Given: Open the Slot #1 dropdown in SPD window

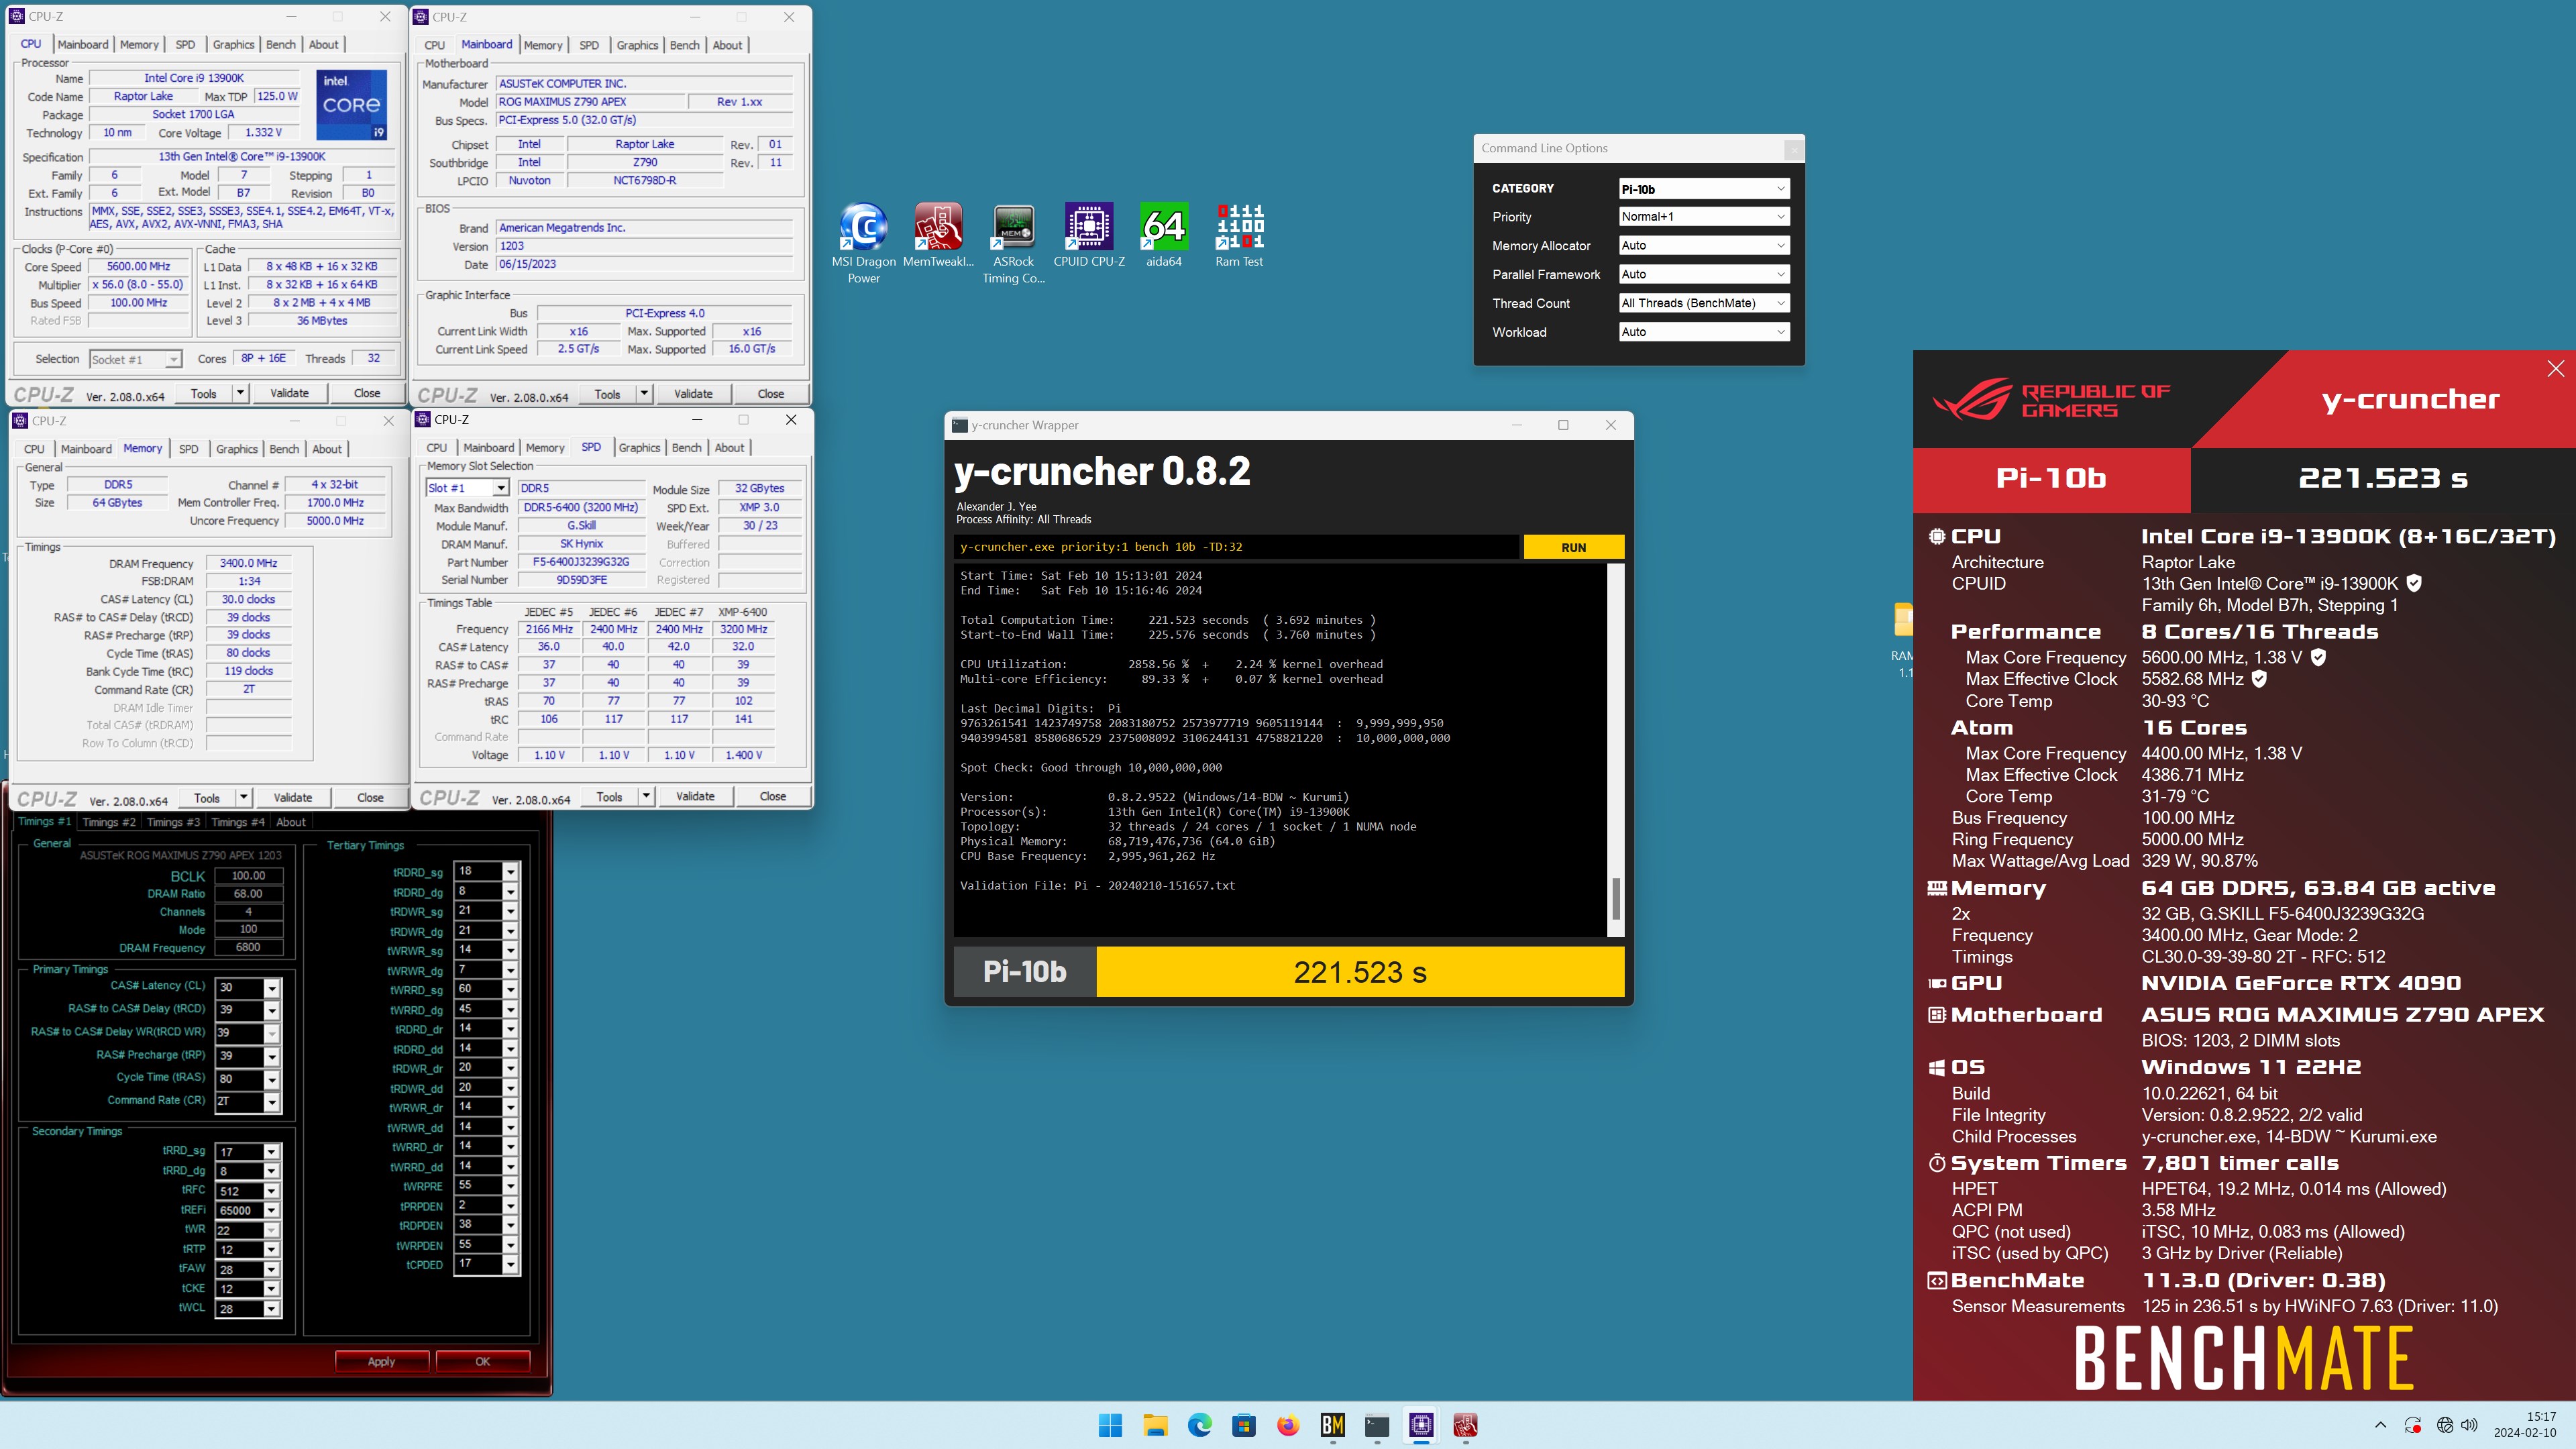Looking at the screenshot, I should click(468, 488).
